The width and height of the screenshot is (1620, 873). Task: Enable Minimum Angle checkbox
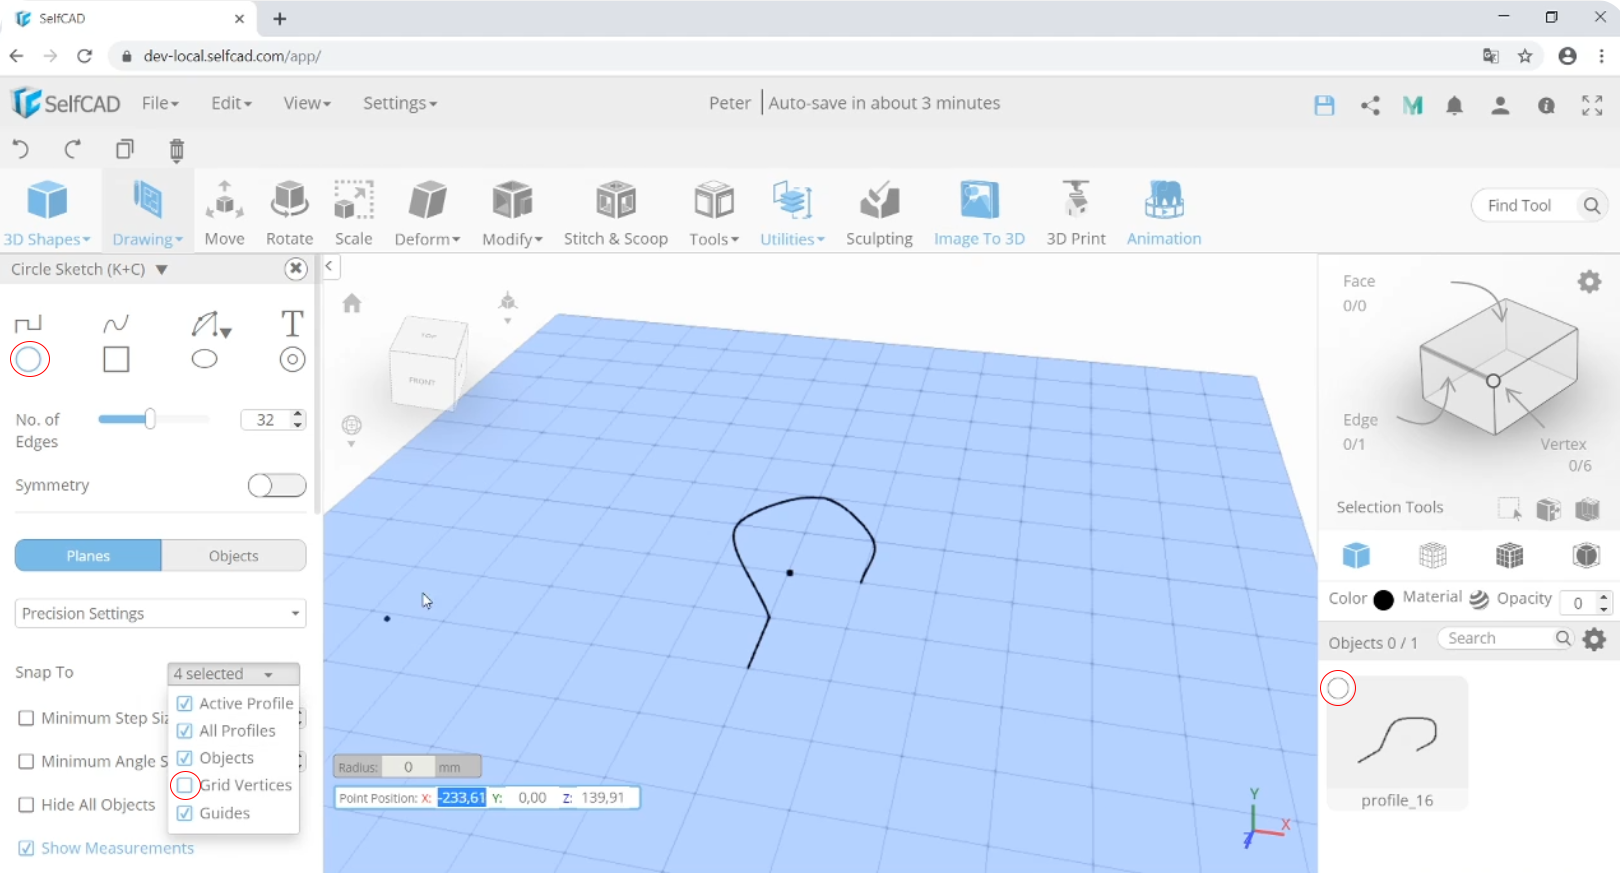coord(26,761)
